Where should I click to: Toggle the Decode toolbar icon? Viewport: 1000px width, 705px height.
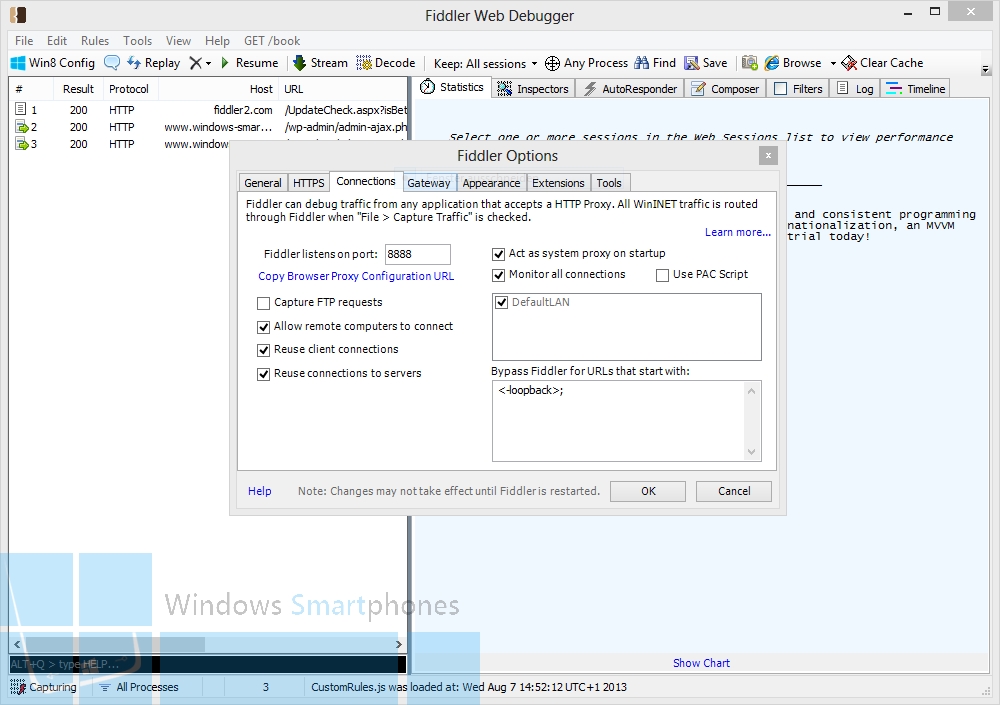(x=364, y=63)
